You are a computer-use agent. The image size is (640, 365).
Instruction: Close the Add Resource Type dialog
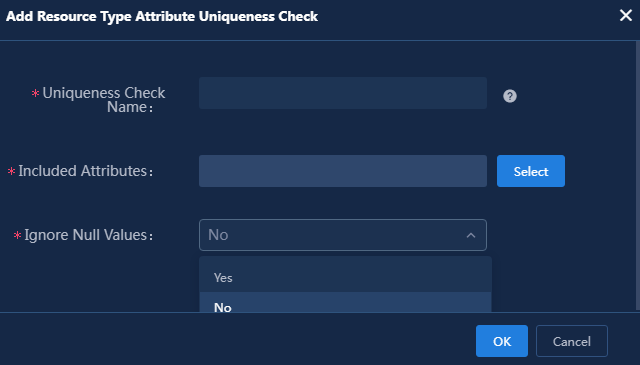click(x=625, y=16)
